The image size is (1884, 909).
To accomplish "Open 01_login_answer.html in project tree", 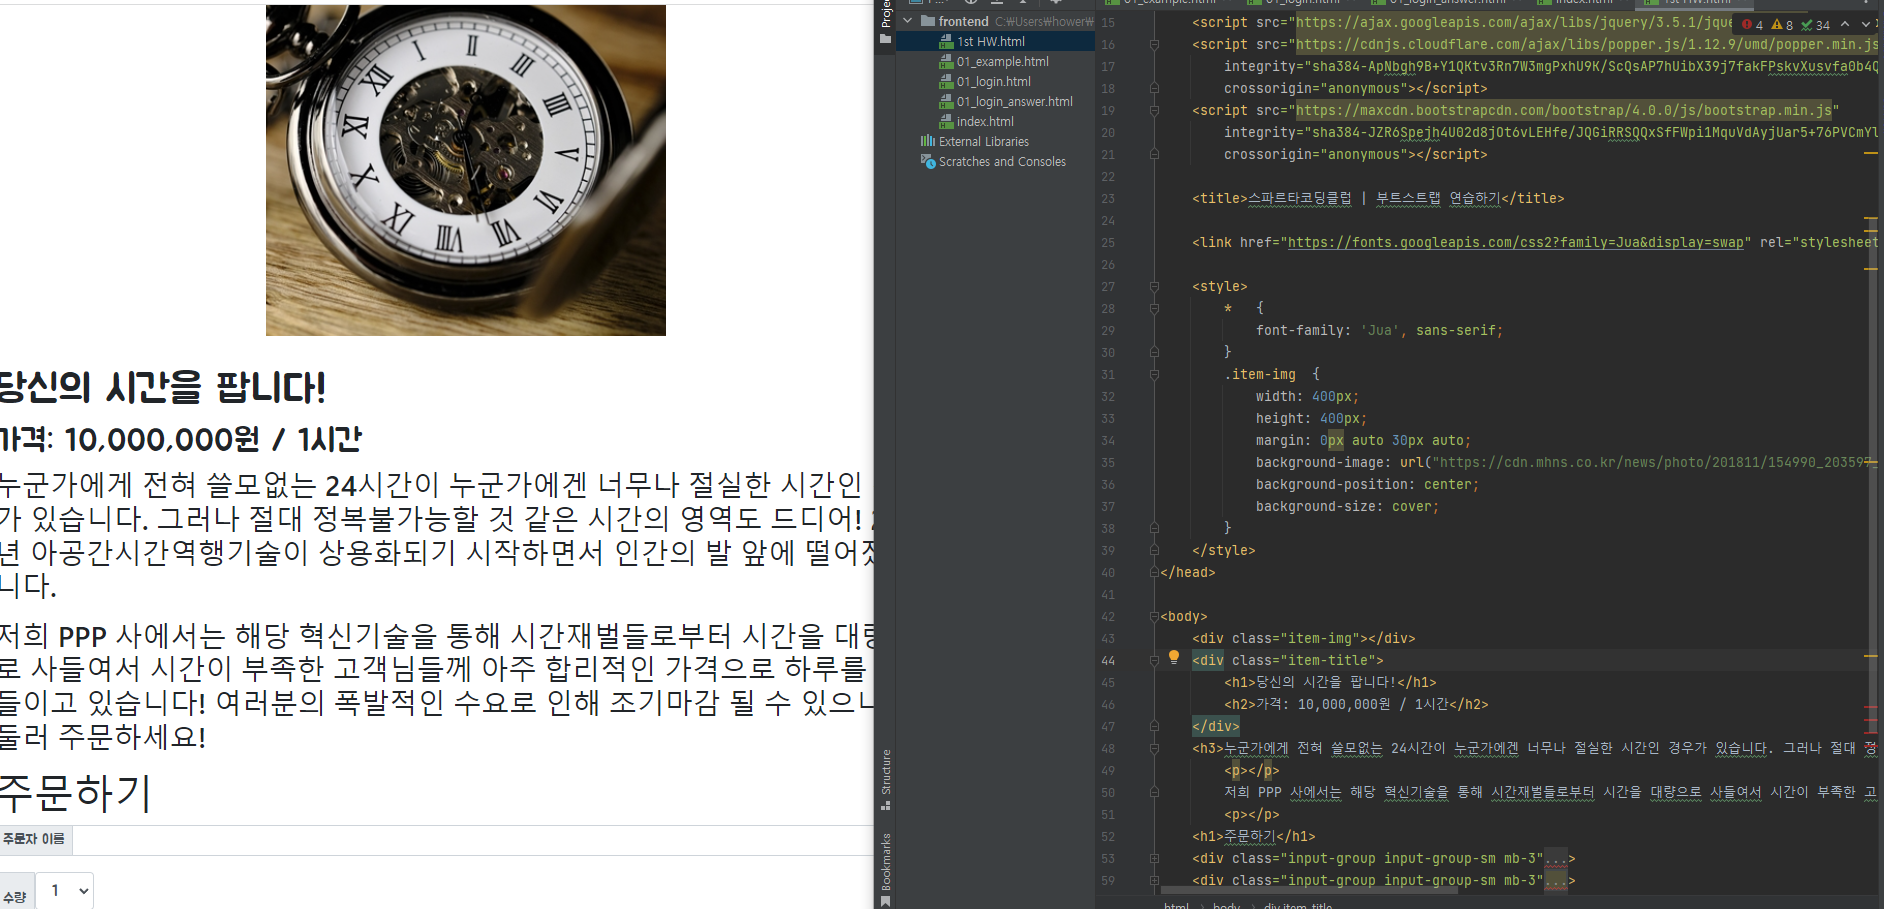I will click(x=1015, y=102).
